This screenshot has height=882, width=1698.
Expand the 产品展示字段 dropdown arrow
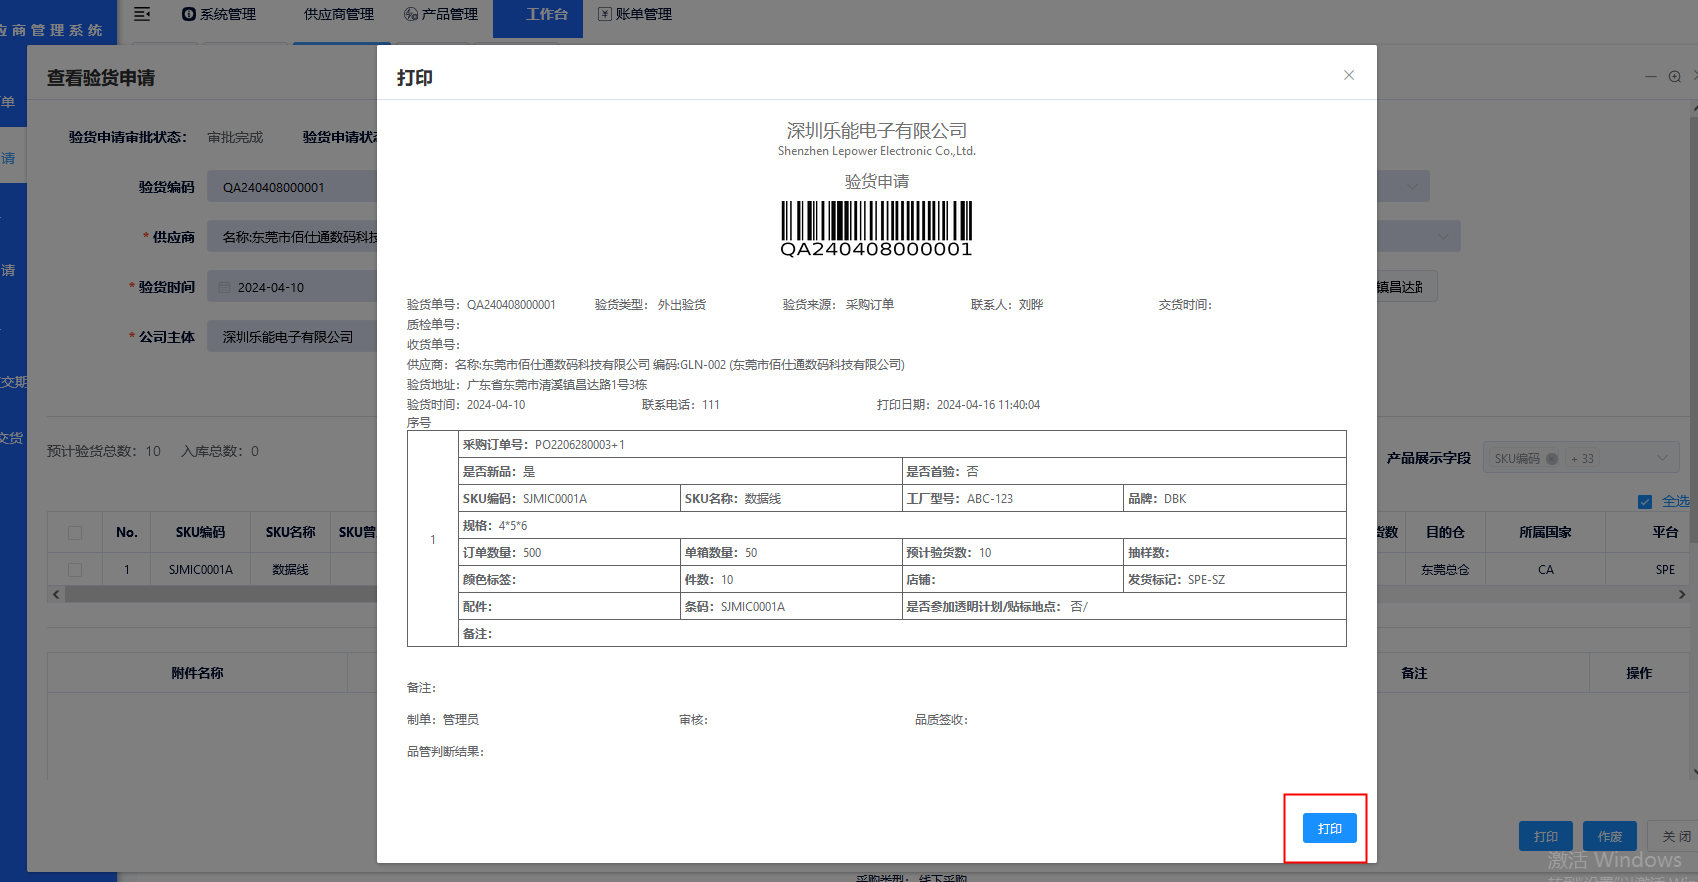coord(1662,458)
